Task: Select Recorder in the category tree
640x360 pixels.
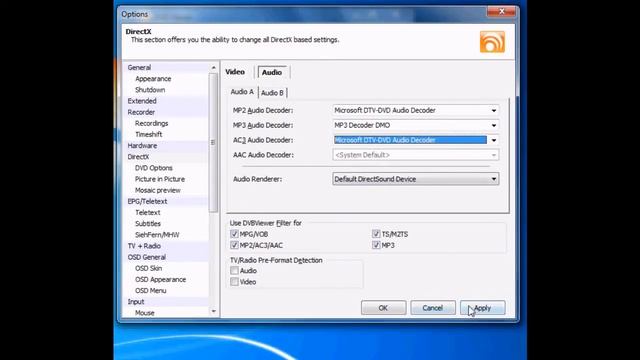Action: pos(141,112)
